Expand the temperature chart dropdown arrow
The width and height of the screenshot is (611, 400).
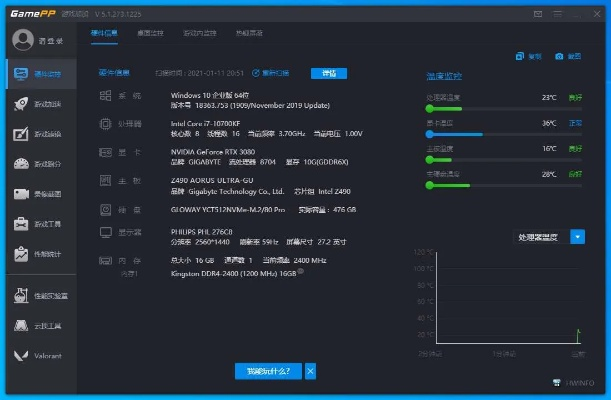point(577,237)
